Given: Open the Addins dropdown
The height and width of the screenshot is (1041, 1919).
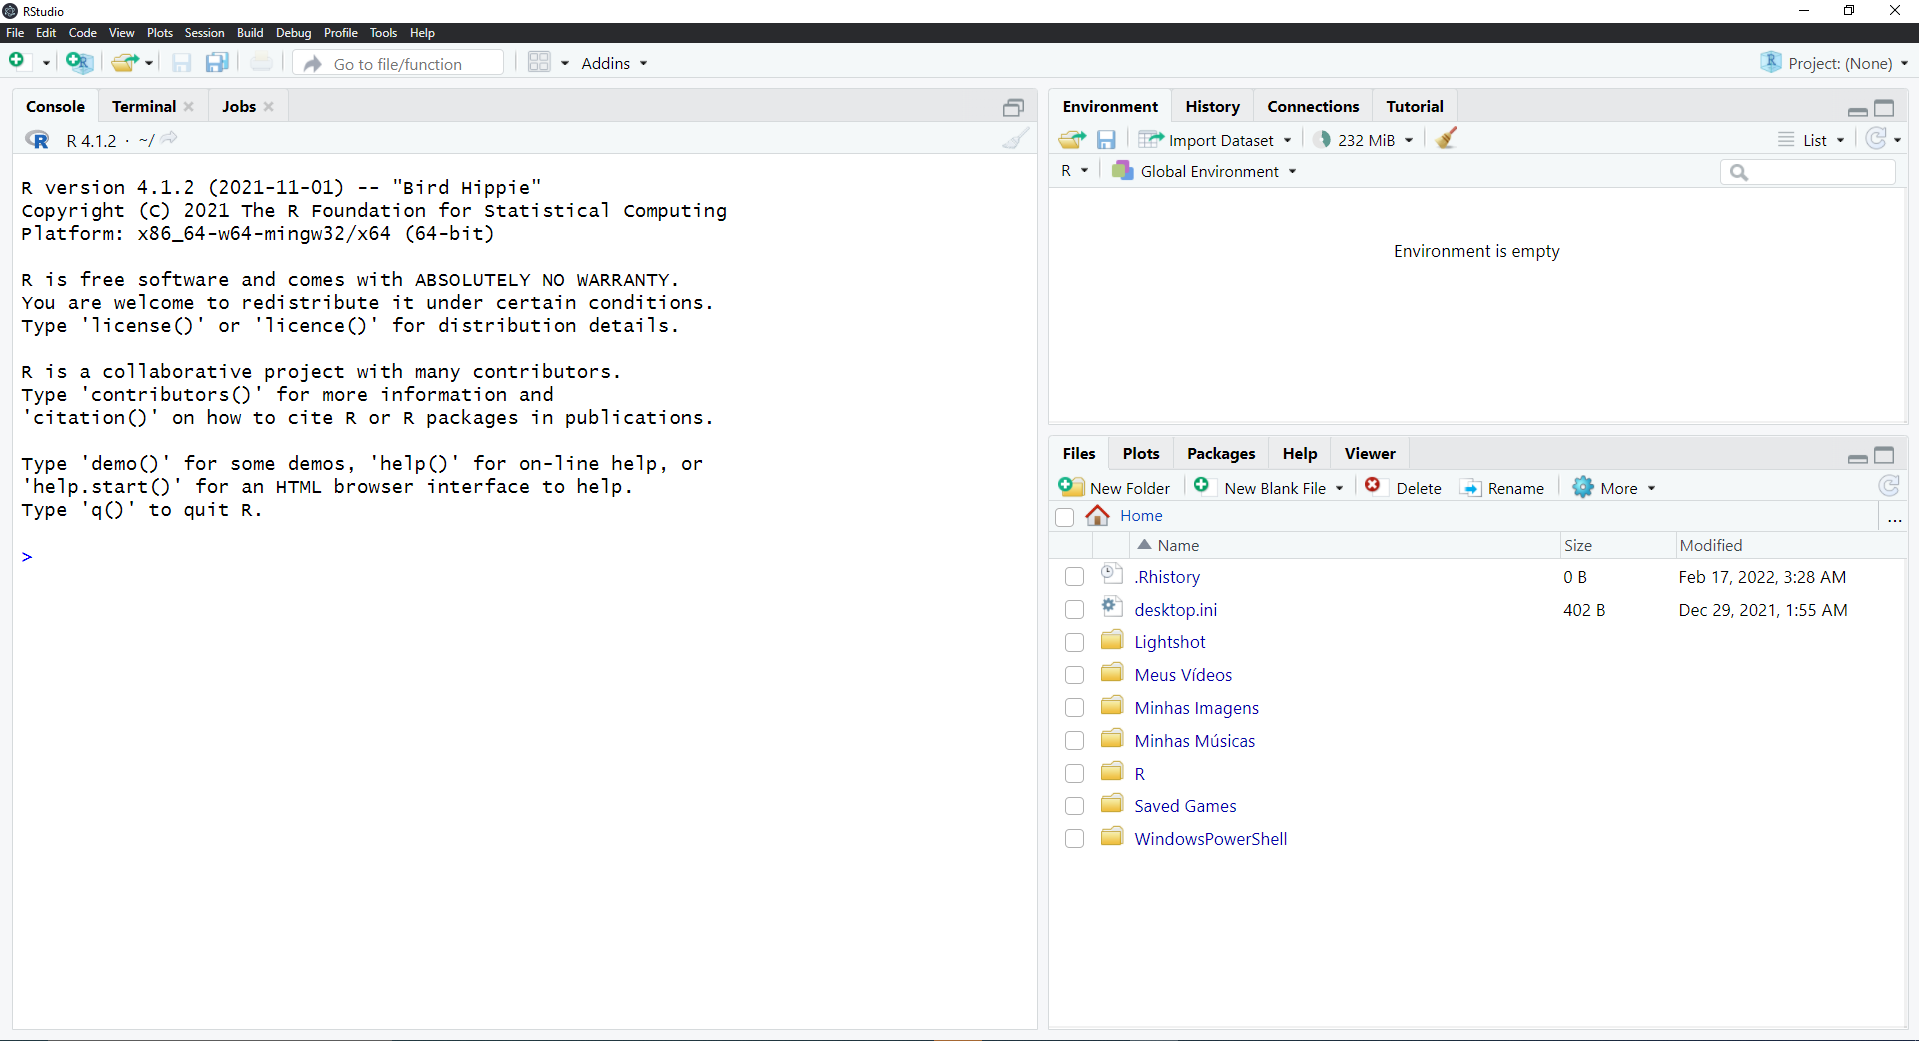Looking at the screenshot, I should point(613,62).
